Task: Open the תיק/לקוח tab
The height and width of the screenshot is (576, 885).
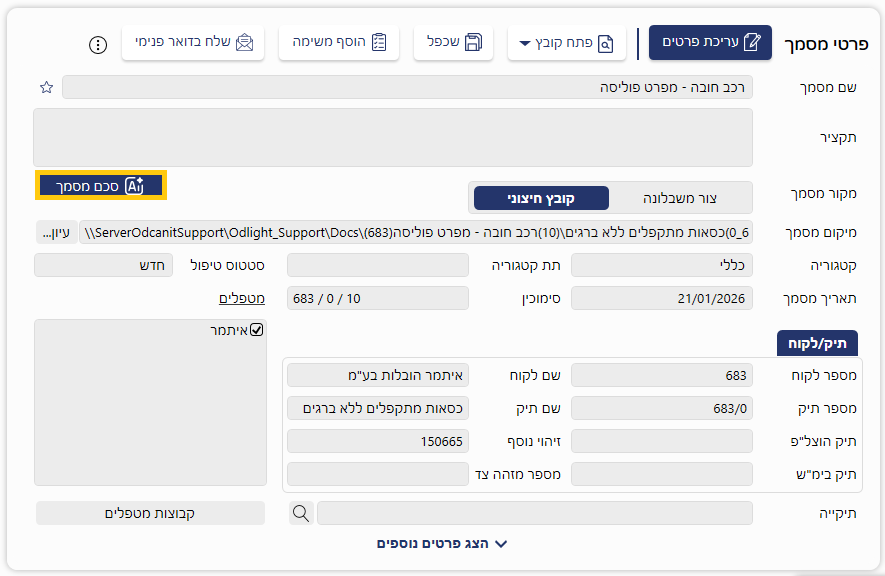Action: [817, 344]
